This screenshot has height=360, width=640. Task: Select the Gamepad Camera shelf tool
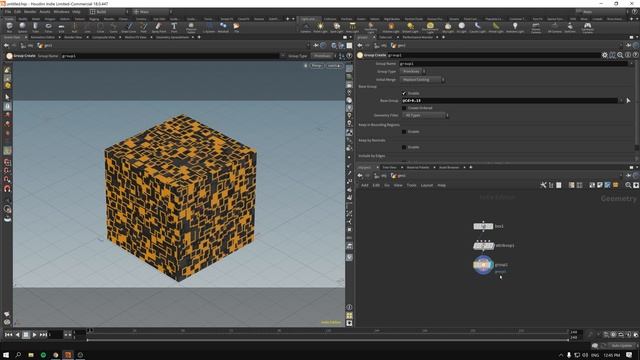587,27
